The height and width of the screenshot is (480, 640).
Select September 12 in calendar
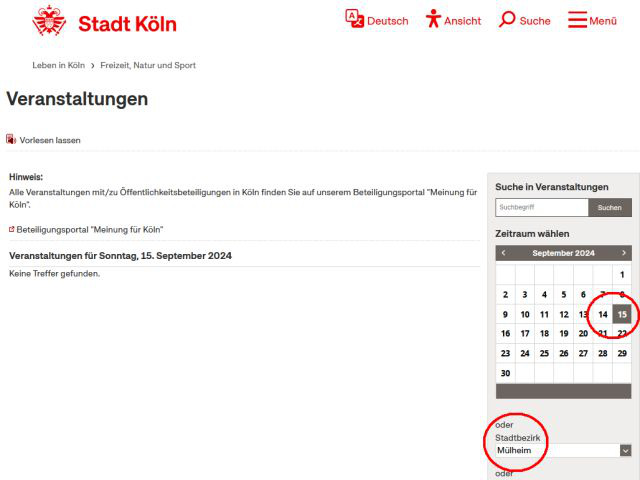[x=564, y=314]
